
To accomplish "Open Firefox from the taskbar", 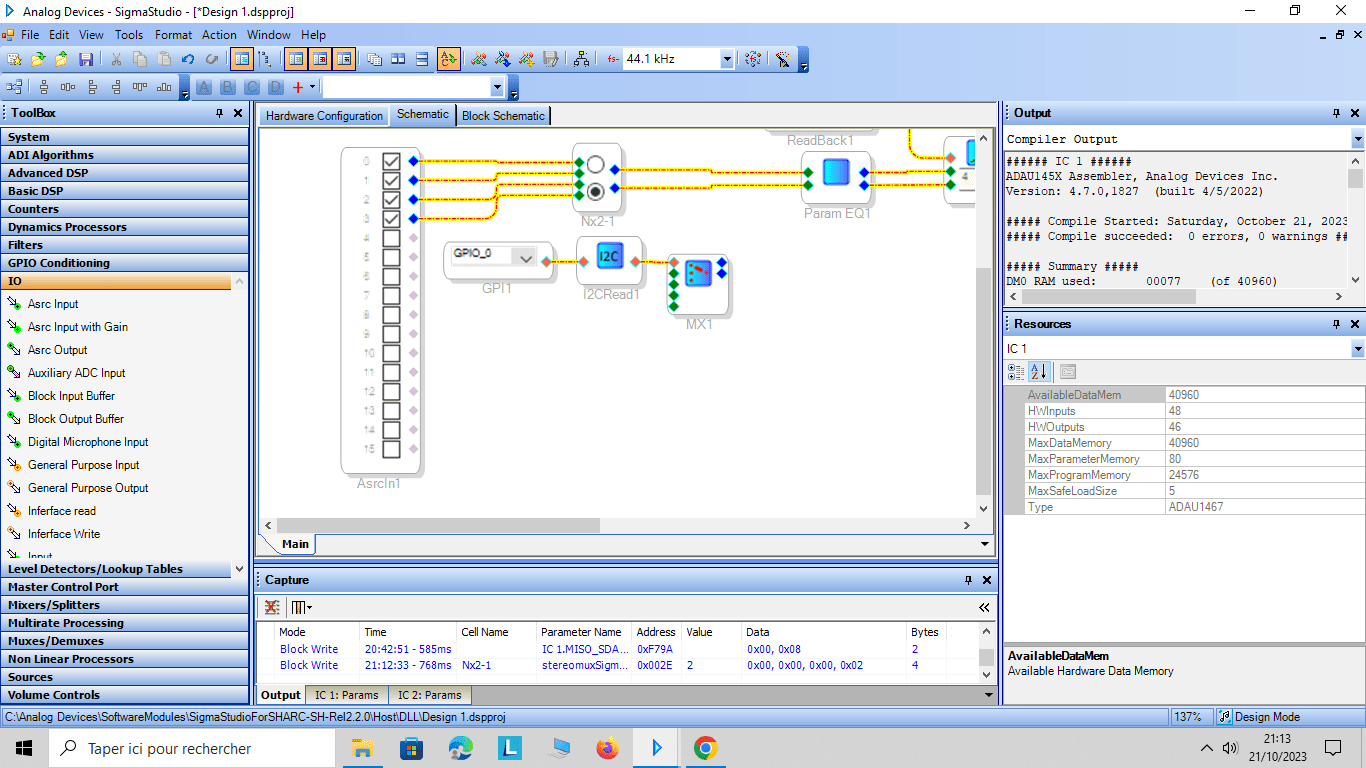I will (x=607, y=748).
